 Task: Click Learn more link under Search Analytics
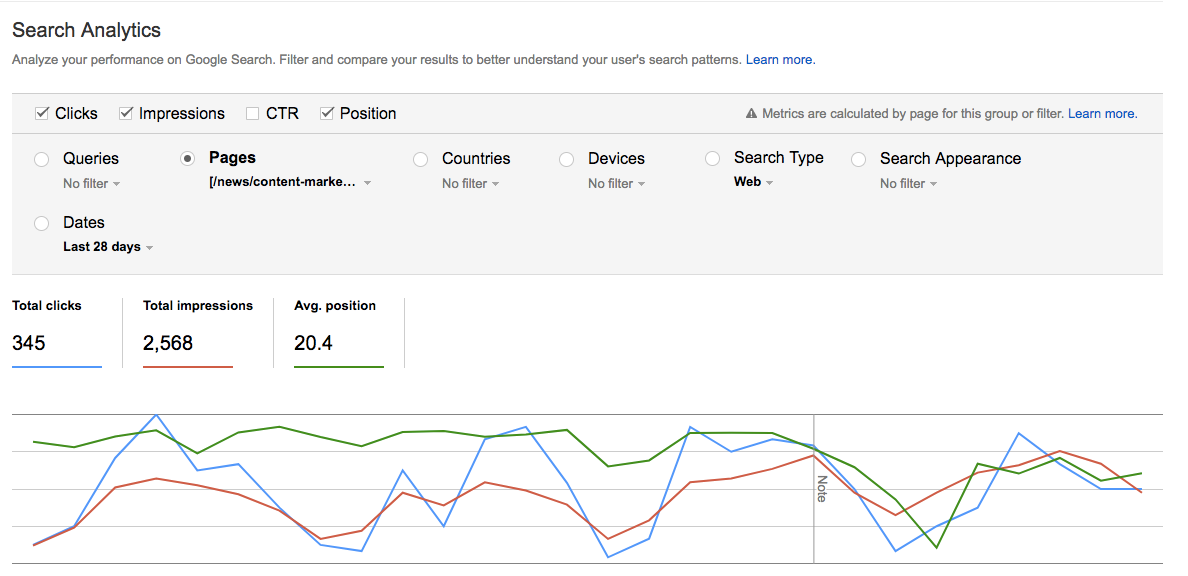(x=780, y=60)
